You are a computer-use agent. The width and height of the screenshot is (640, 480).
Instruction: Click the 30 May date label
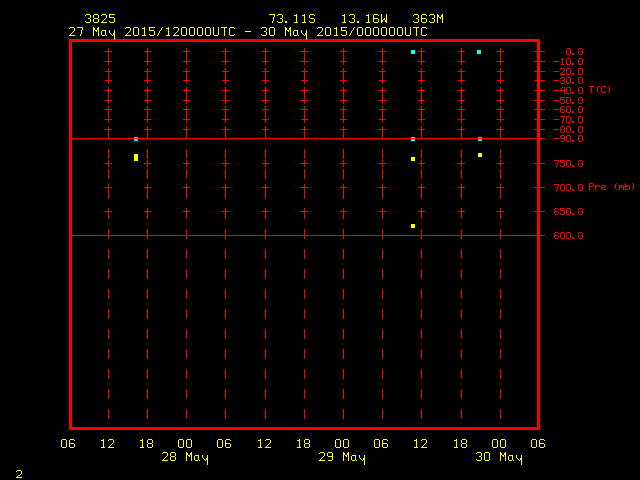(498, 458)
